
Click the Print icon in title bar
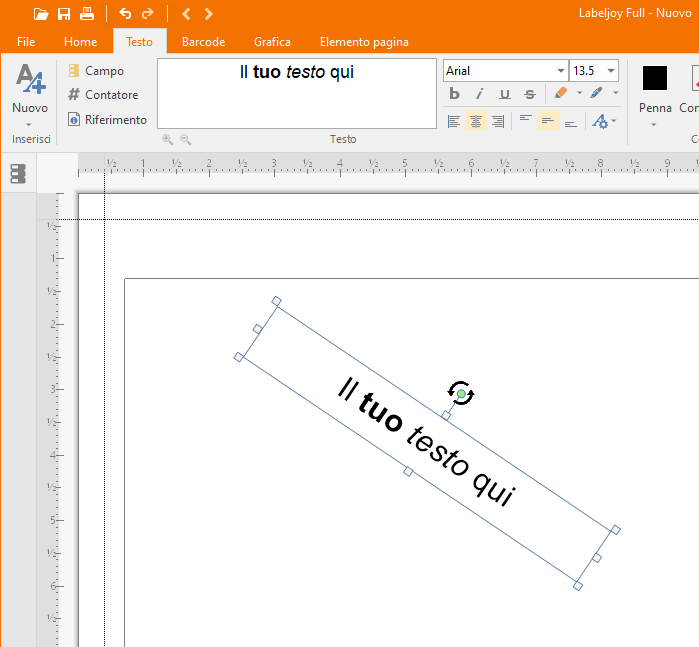pos(87,14)
